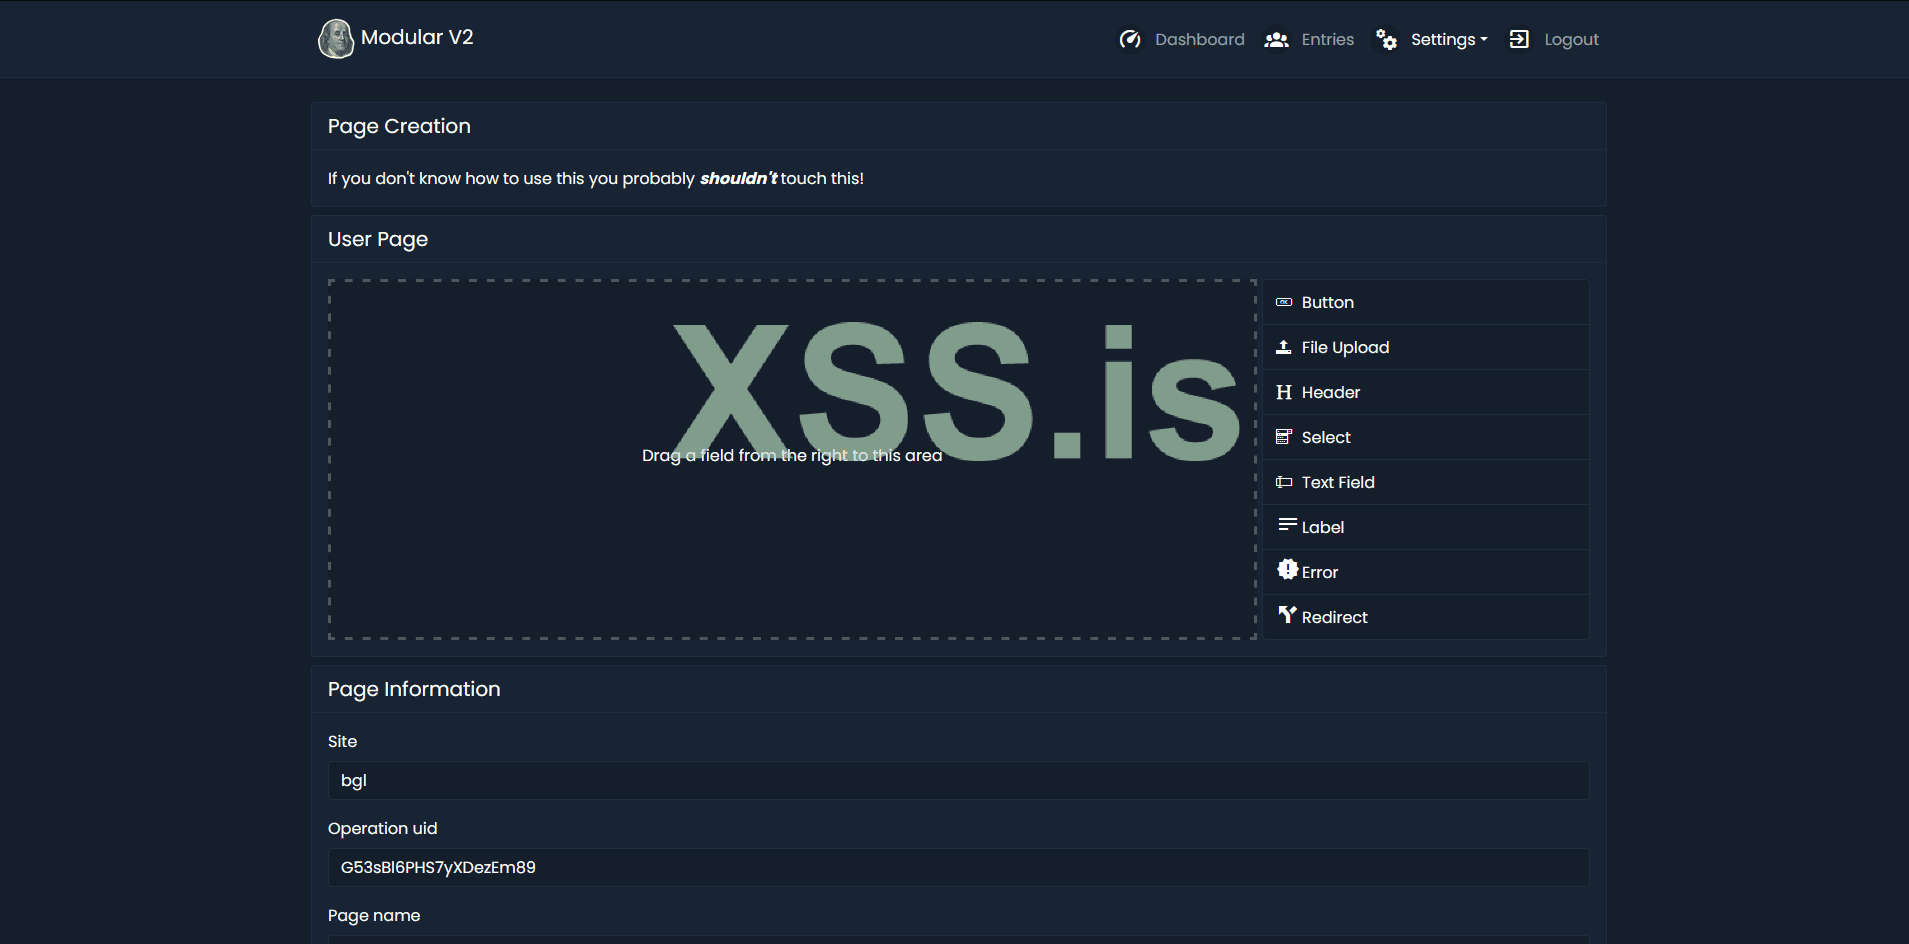Viewport: 1909px width, 944px height.
Task: Select the Error exclamation badge icon
Action: [x=1287, y=569]
